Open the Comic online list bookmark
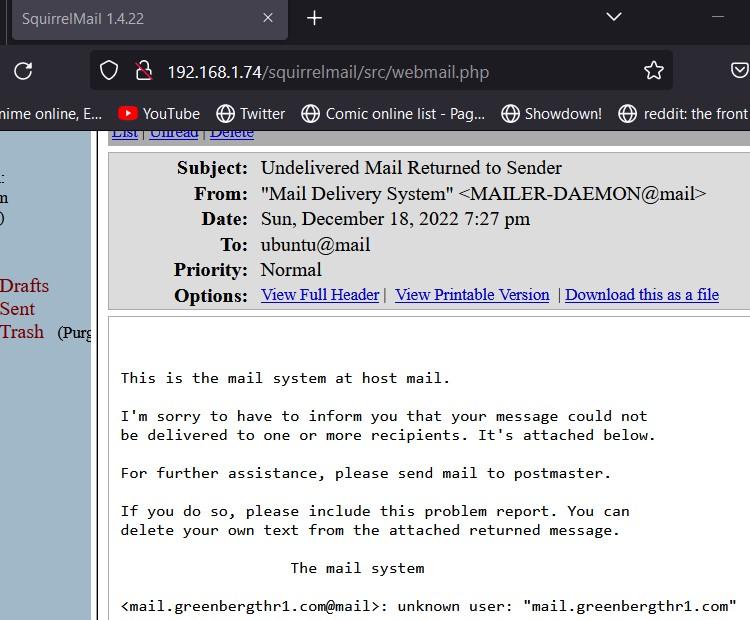The height and width of the screenshot is (620, 750). point(393,114)
